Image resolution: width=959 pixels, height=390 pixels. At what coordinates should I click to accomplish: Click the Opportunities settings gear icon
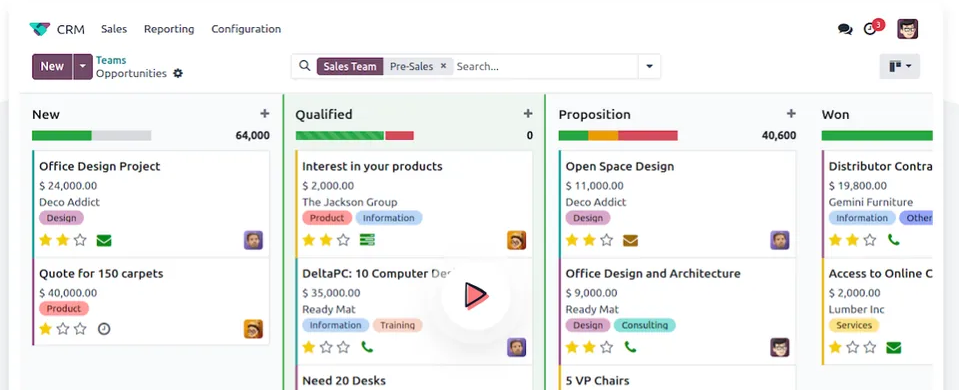[178, 73]
